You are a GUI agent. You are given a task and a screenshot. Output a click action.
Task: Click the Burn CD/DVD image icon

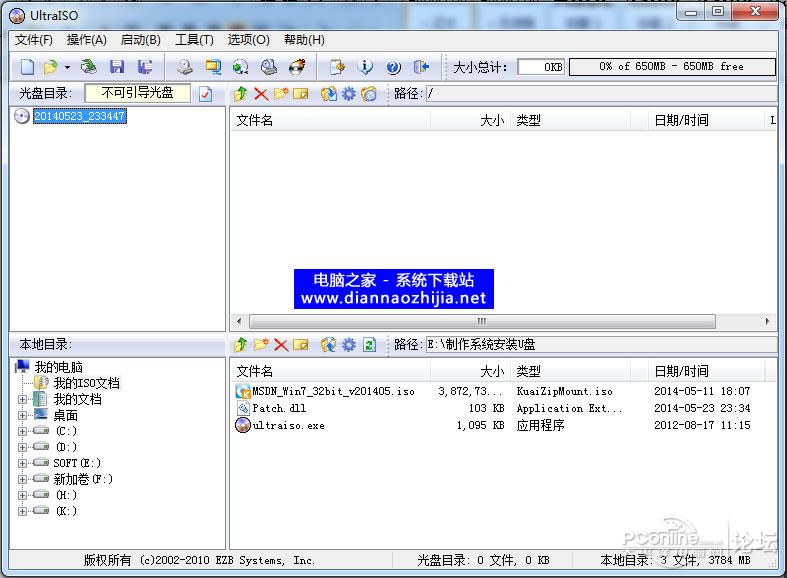click(x=297, y=67)
